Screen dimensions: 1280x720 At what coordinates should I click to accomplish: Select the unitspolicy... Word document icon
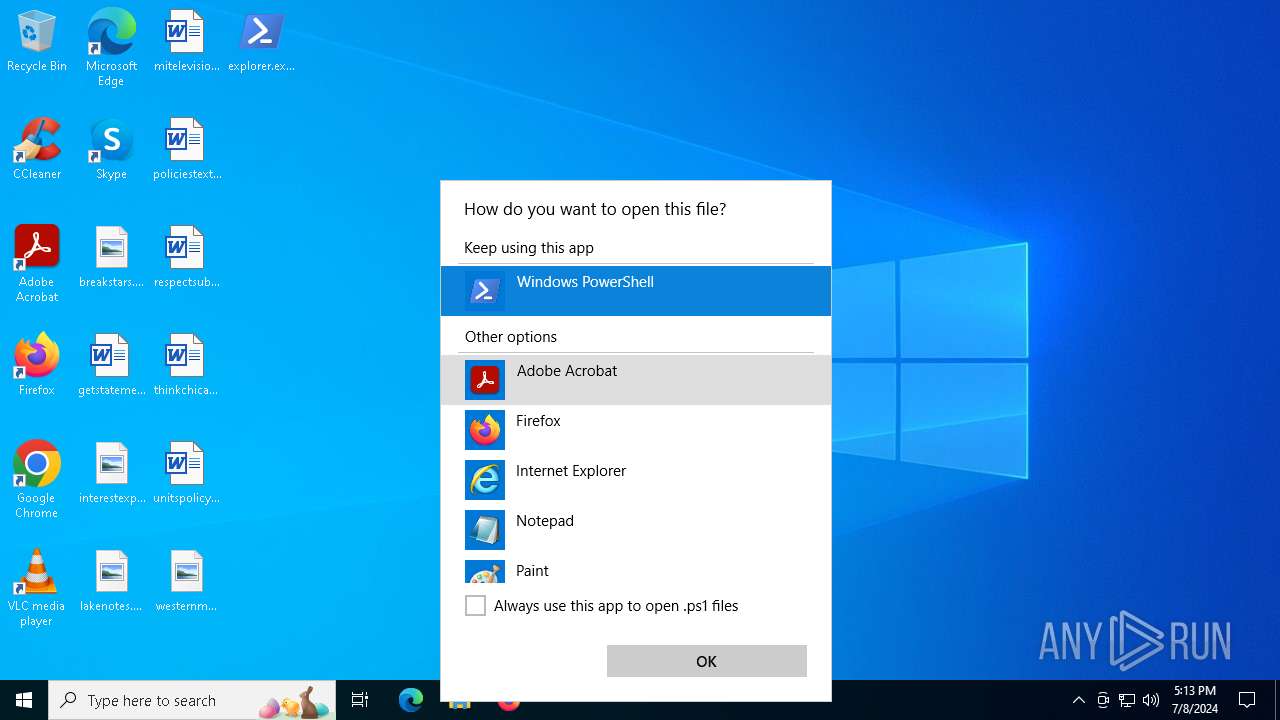coord(186,474)
